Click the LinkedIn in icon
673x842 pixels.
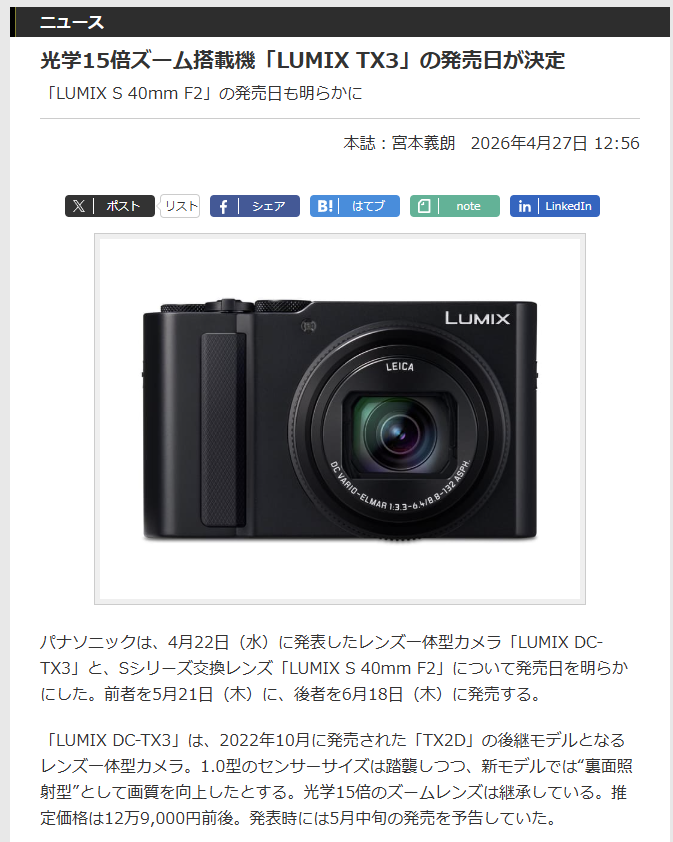pos(524,206)
